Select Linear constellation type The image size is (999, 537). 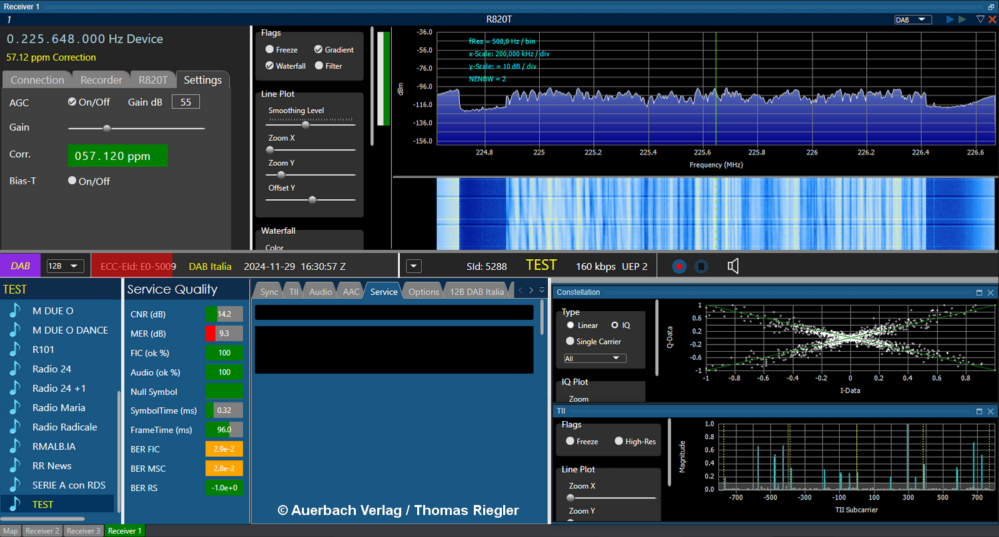[570, 325]
